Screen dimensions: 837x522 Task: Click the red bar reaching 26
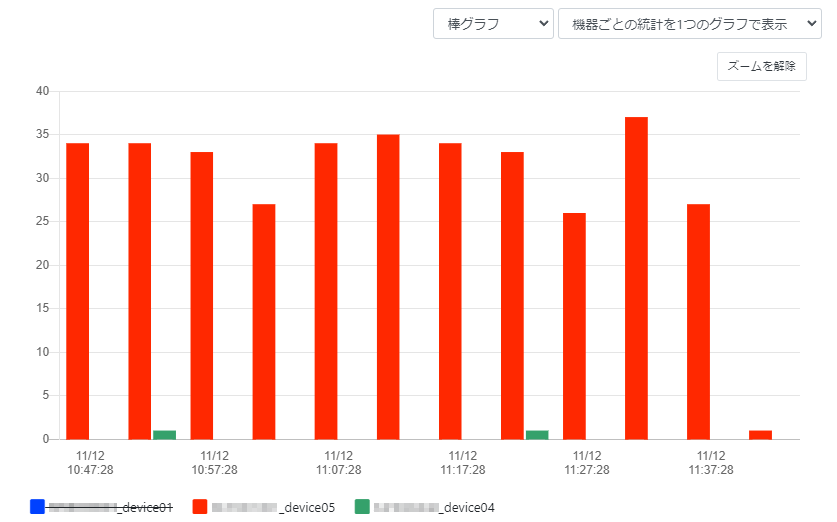[x=574, y=326]
